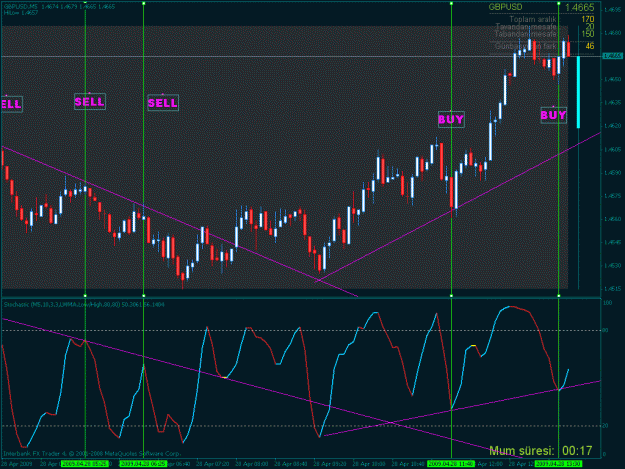Click the BUY label on the 11:40 line
Viewport: 625px width, 469px height.
click(451, 119)
